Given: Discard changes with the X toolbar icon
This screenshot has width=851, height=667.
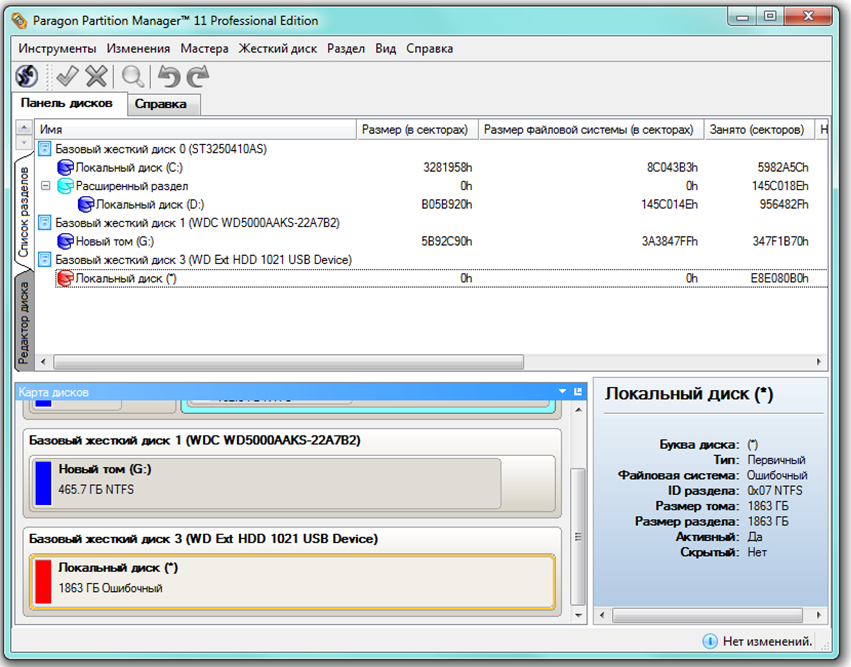Looking at the screenshot, I should [97, 76].
